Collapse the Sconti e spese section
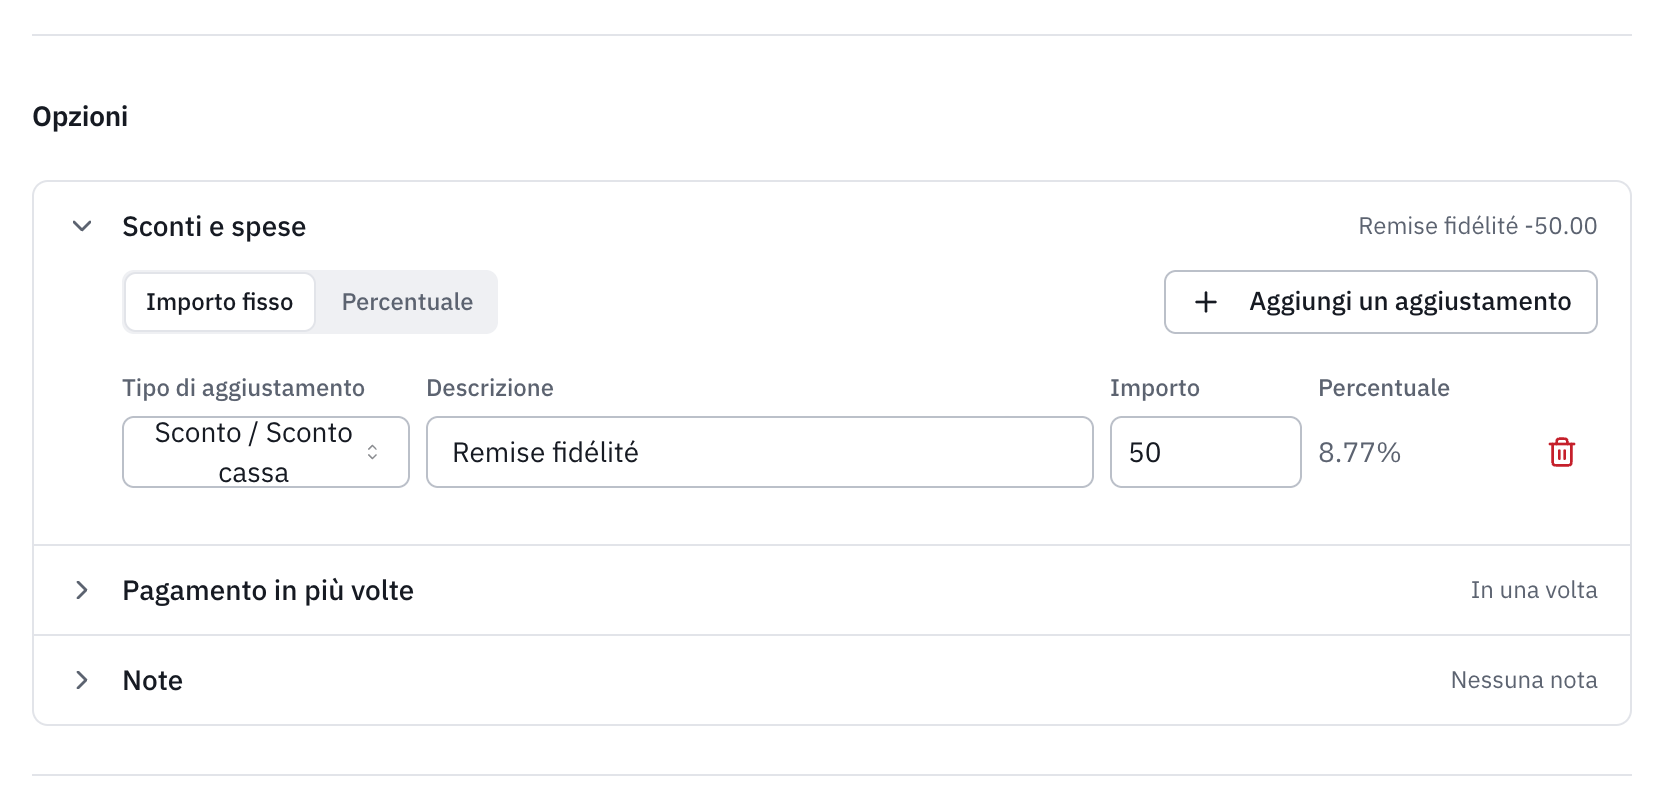Image resolution: width=1664 pixels, height=806 pixels. click(82, 226)
